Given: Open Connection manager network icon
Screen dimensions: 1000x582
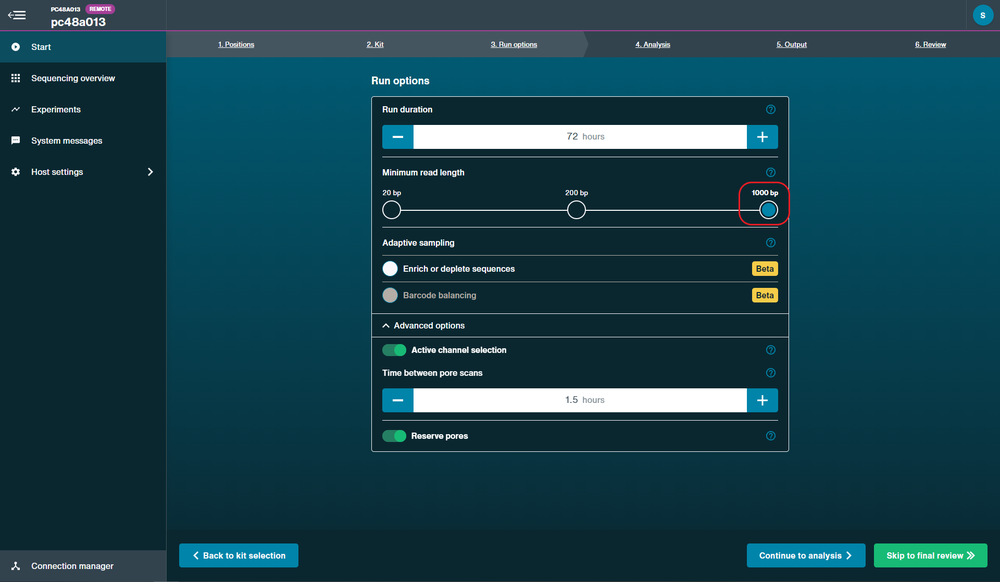Looking at the screenshot, I should click(x=15, y=566).
